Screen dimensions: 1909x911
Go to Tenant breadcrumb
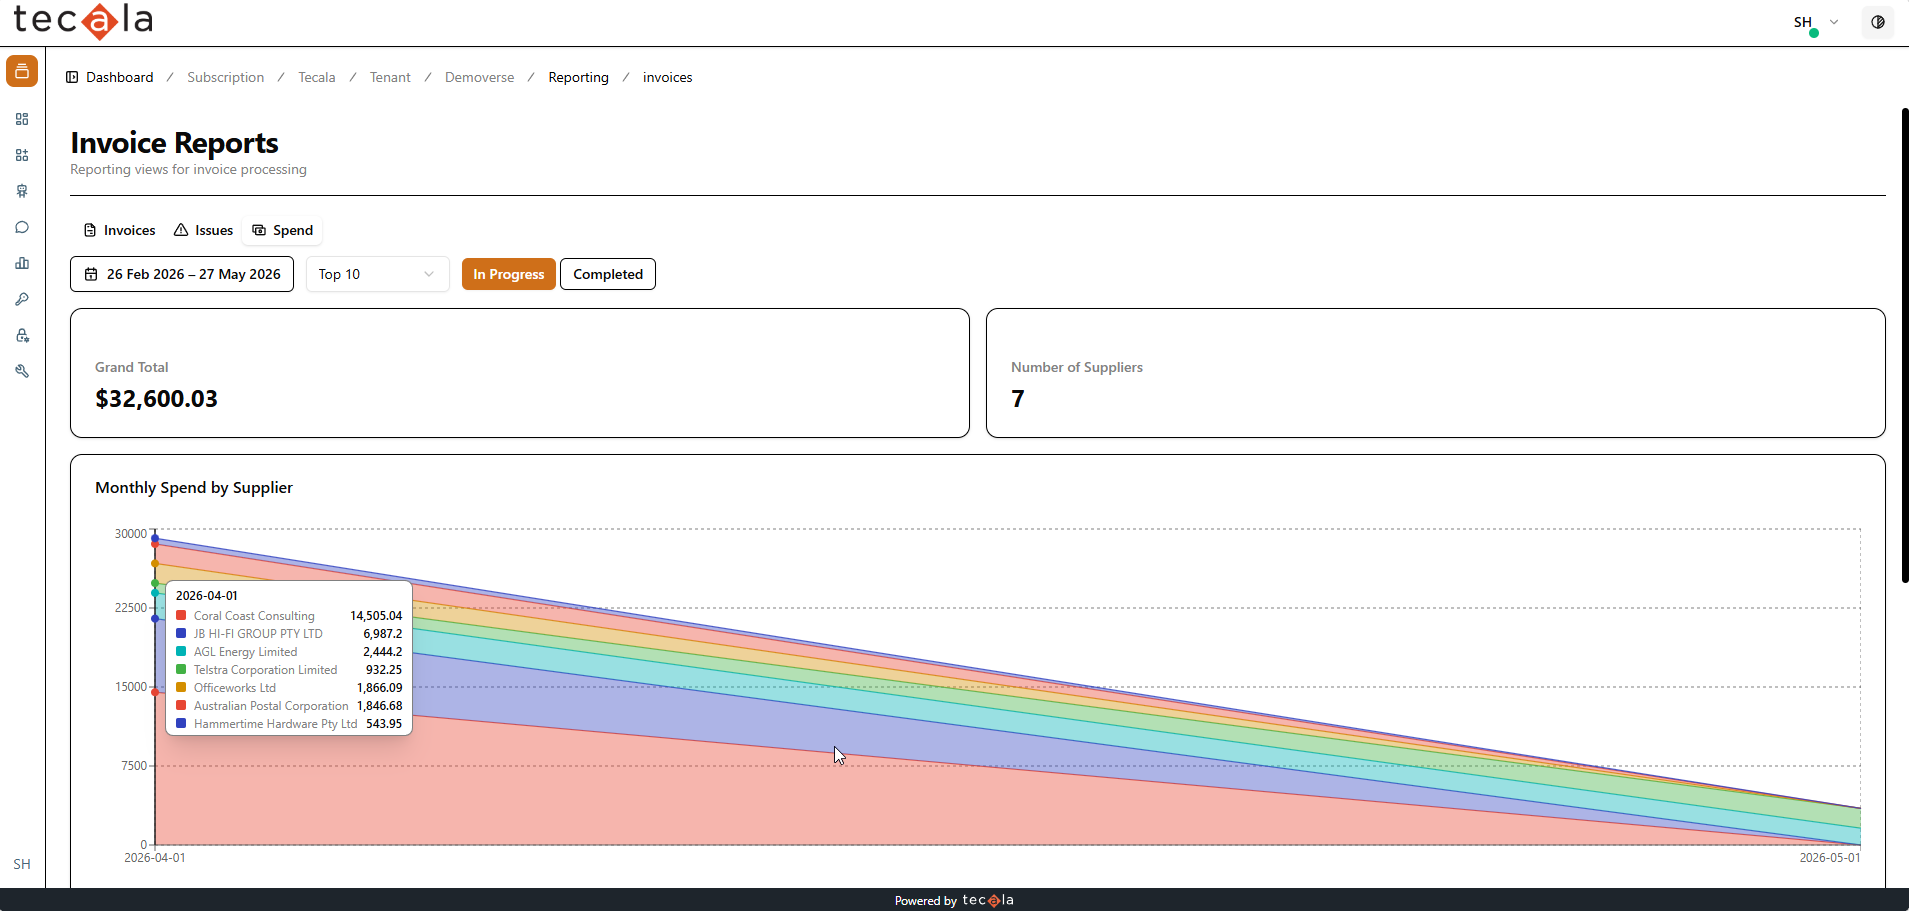[x=390, y=77]
